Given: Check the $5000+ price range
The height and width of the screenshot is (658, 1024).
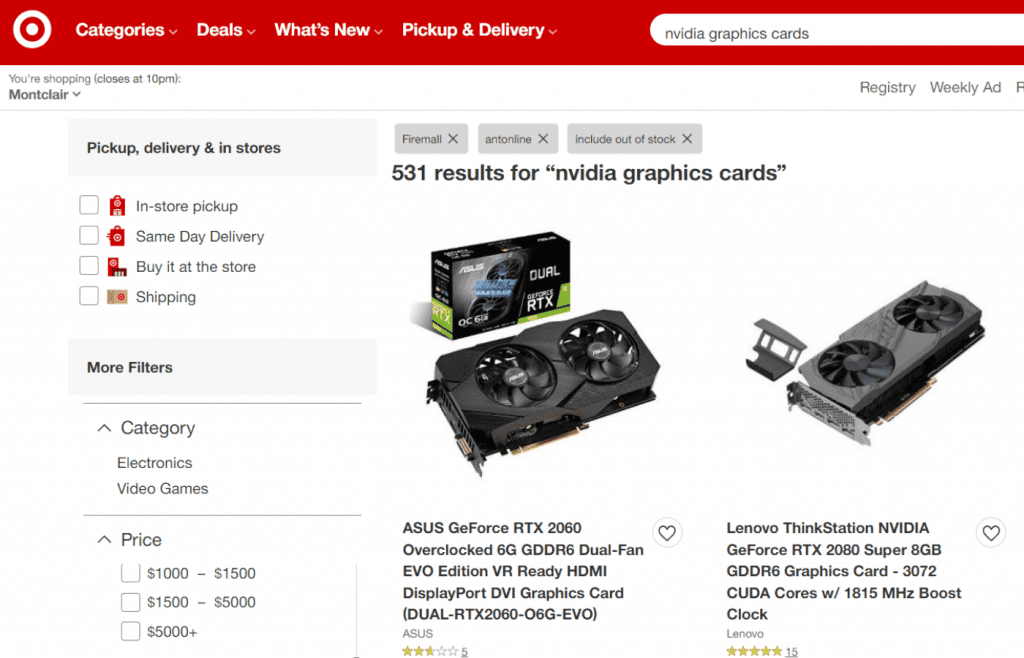Looking at the screenshot, I should click(x=131, y=631).
